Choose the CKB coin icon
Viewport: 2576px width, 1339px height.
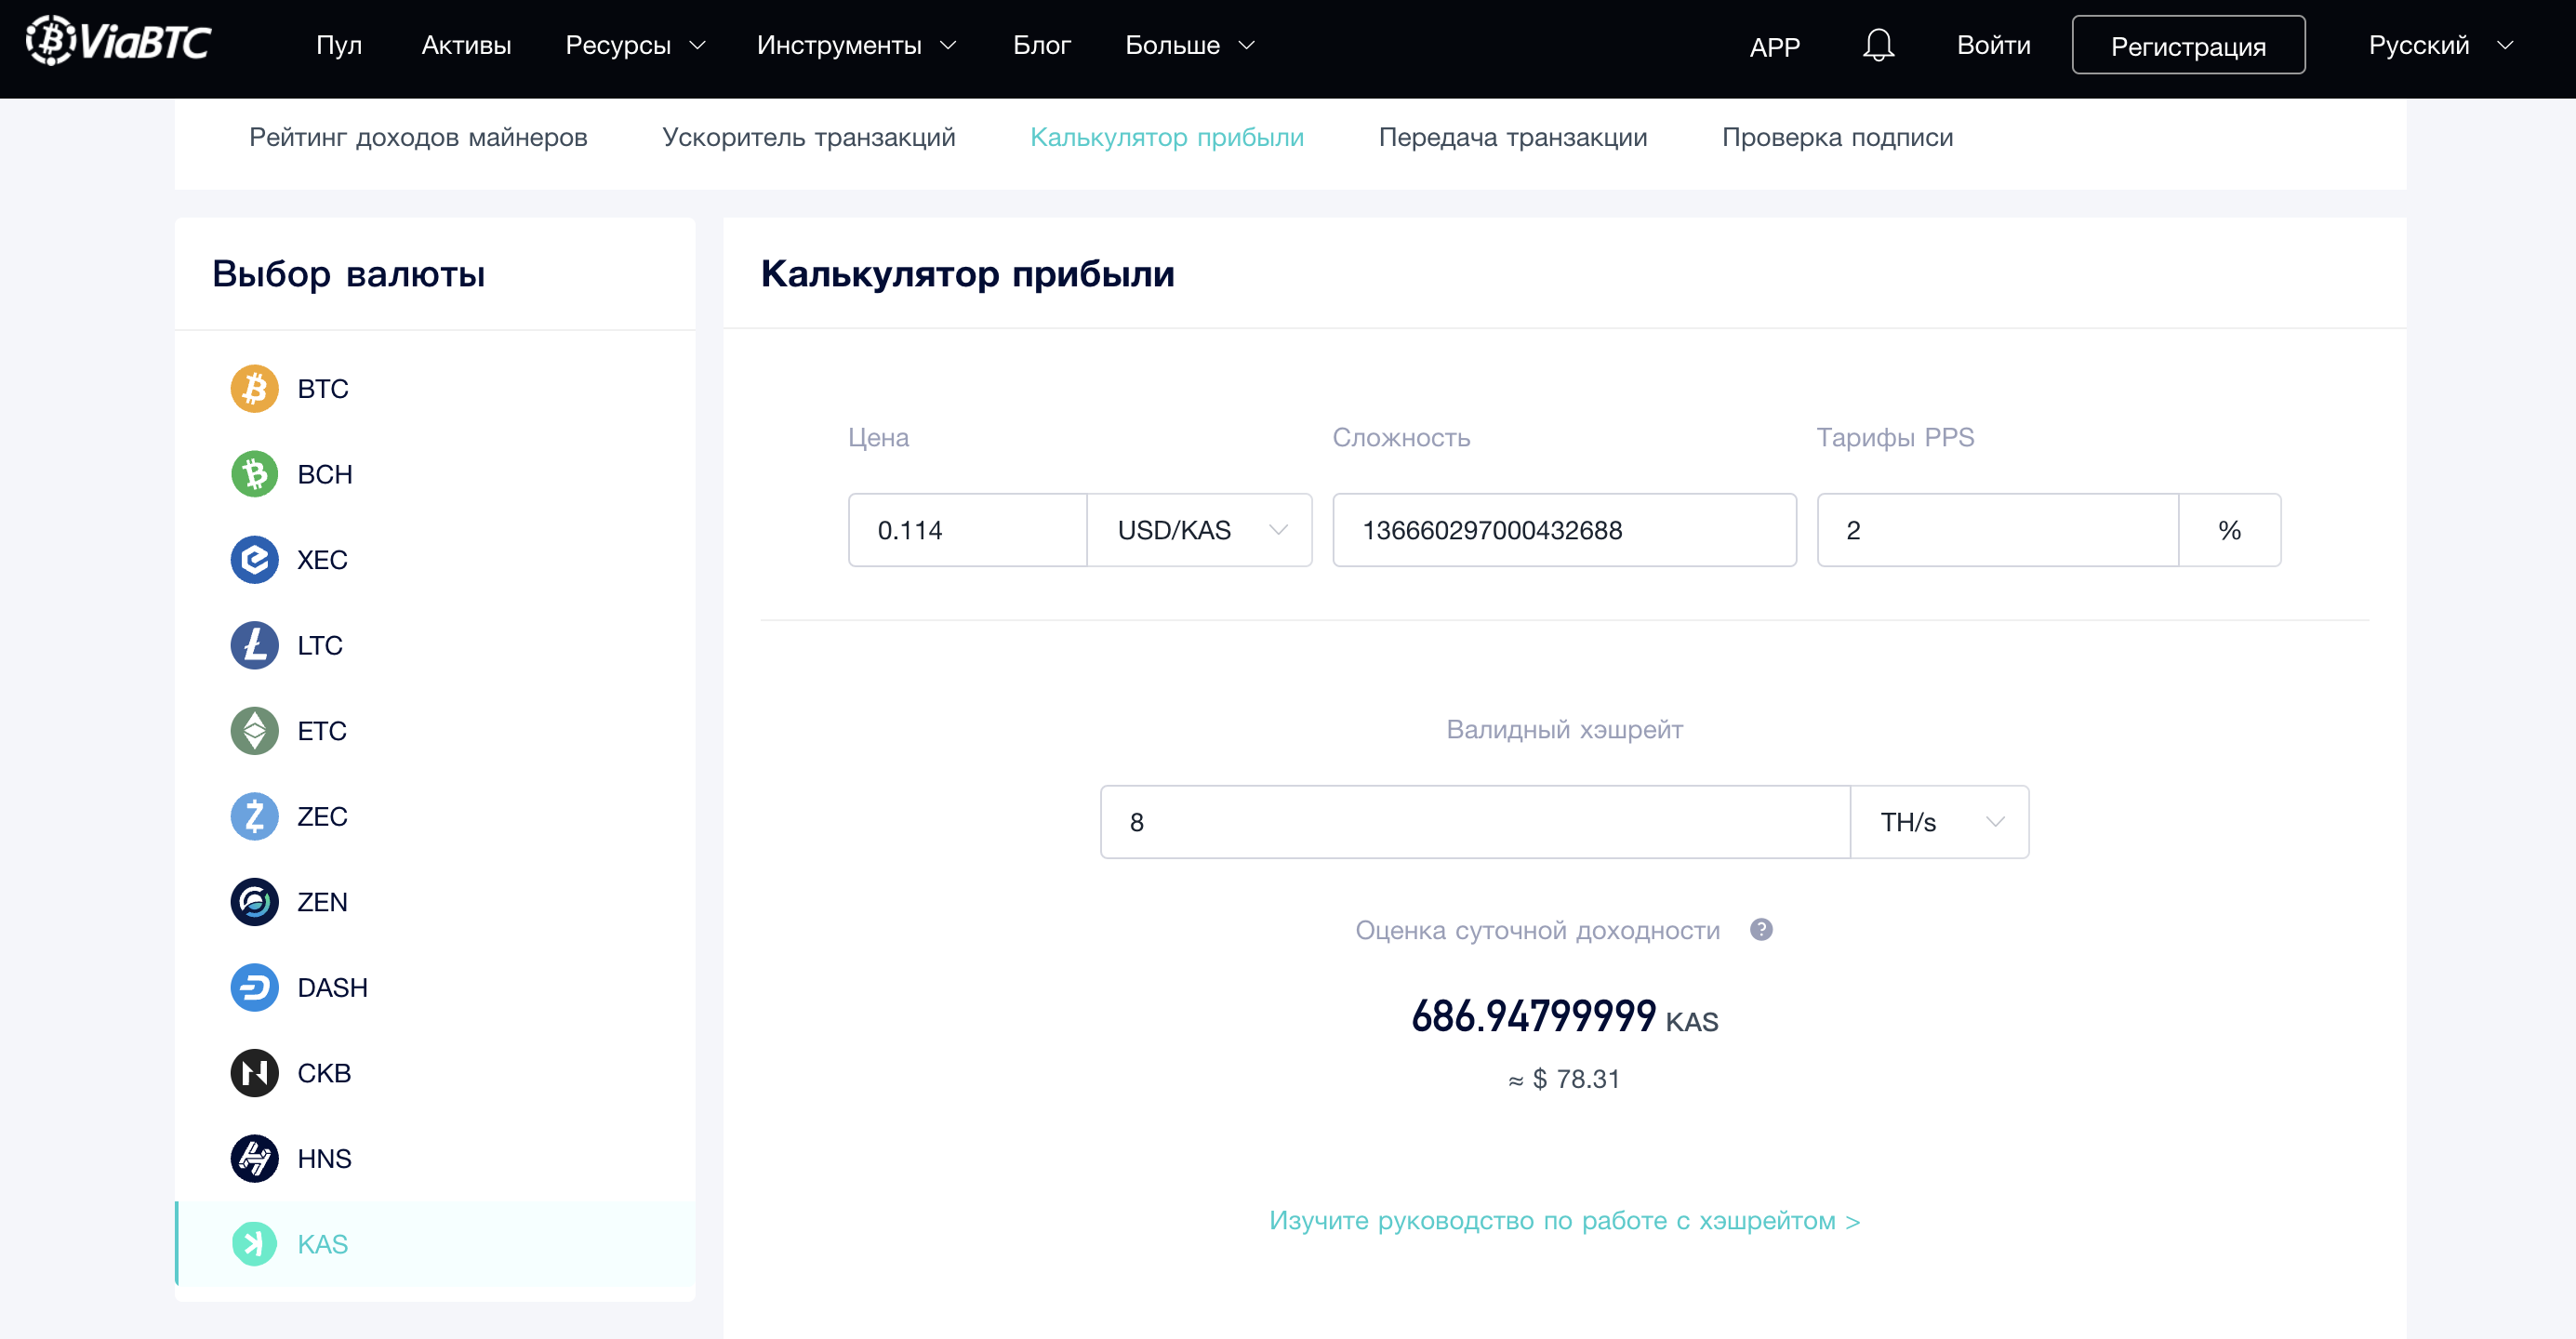point(254,1072)
